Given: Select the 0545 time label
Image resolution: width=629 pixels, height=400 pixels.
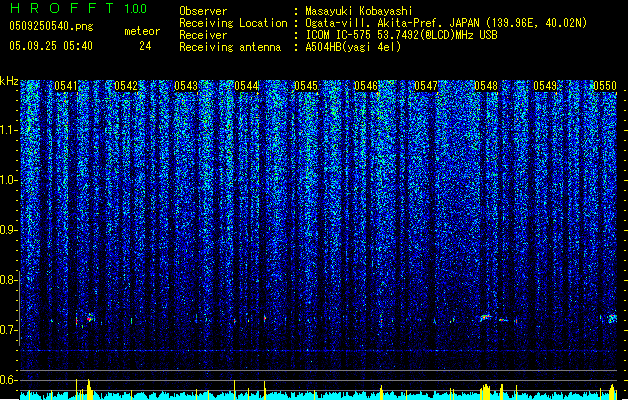Looking at the screenshot, I should (x=306, y=86).
